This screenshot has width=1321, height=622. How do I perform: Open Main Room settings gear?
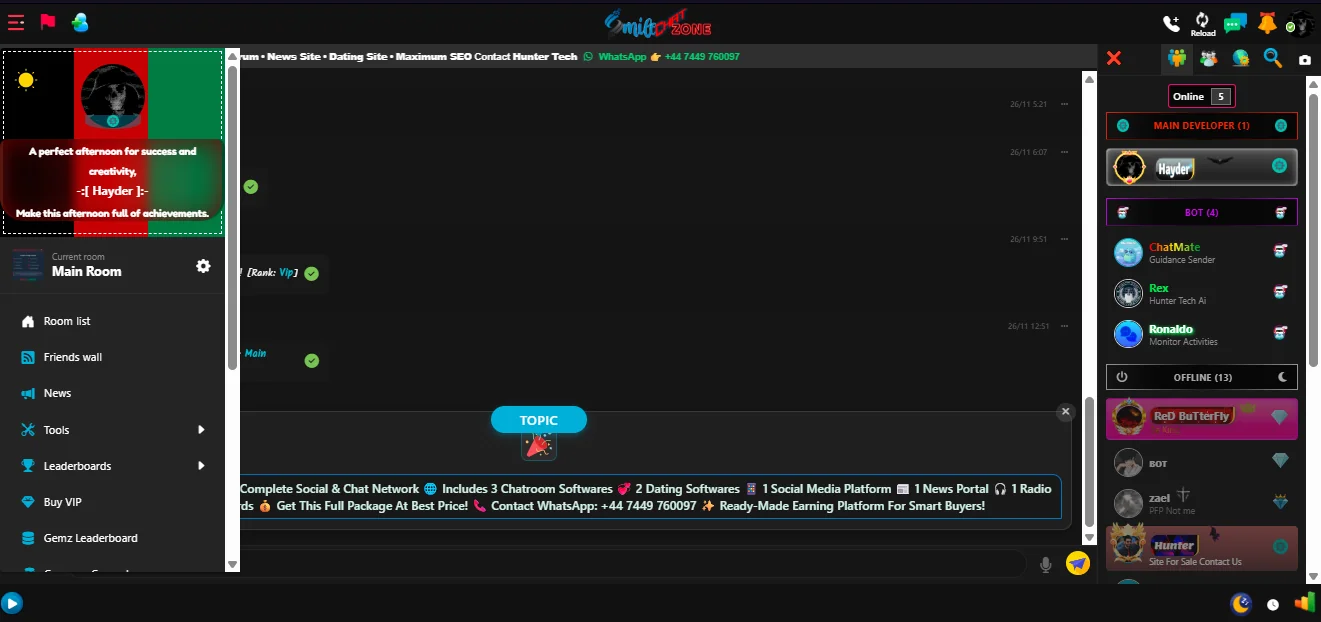point(203,266)
